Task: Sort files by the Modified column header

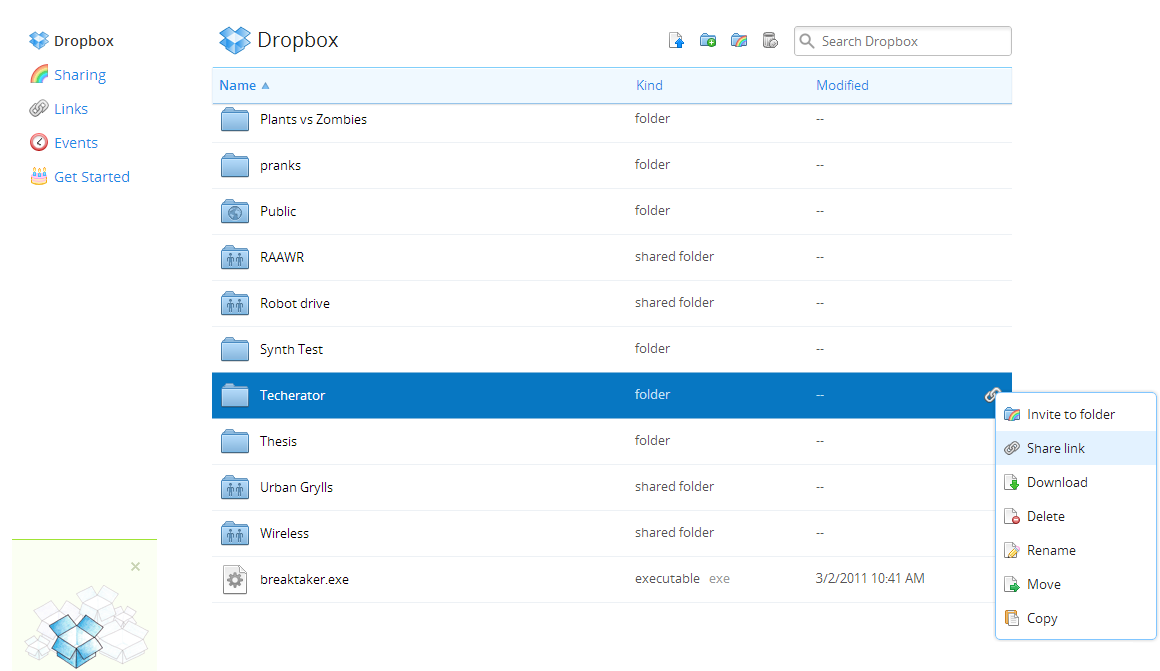Action: pos(843,85)
